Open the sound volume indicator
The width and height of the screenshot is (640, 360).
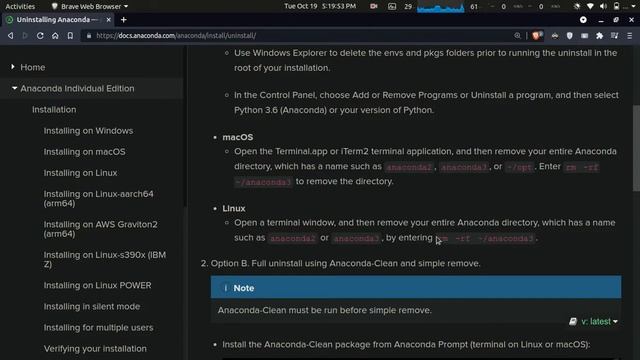[603, 7]
